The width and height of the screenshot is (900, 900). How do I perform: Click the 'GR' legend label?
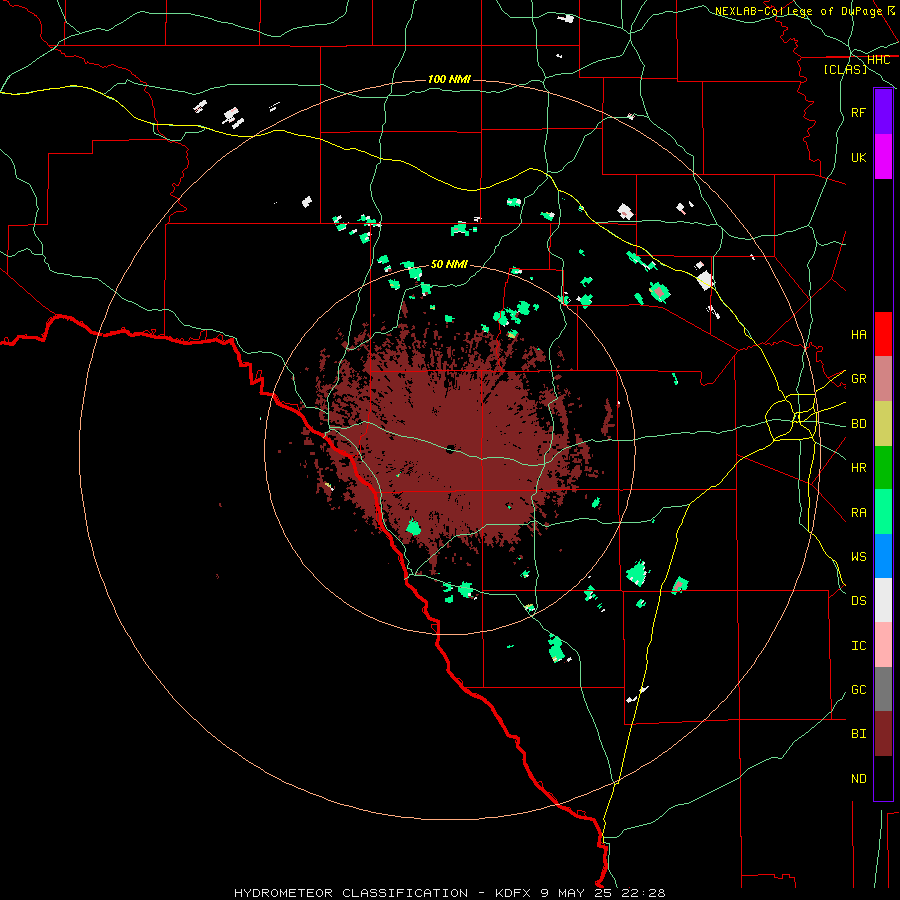pos(858,379)
